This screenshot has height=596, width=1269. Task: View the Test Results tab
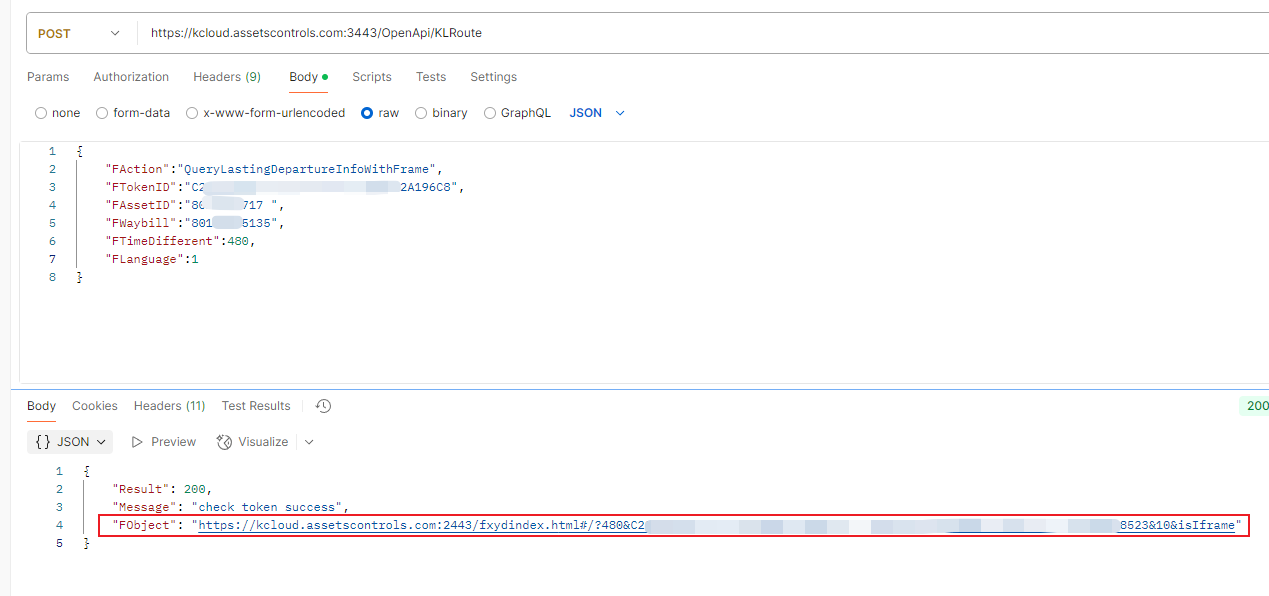(256, 406)
